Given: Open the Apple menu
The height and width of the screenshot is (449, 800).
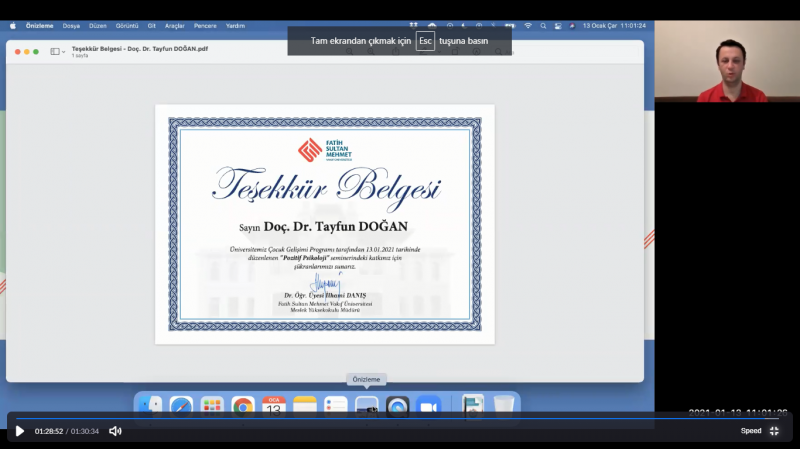Looking at the screenshot, I should tap(13, 25).
